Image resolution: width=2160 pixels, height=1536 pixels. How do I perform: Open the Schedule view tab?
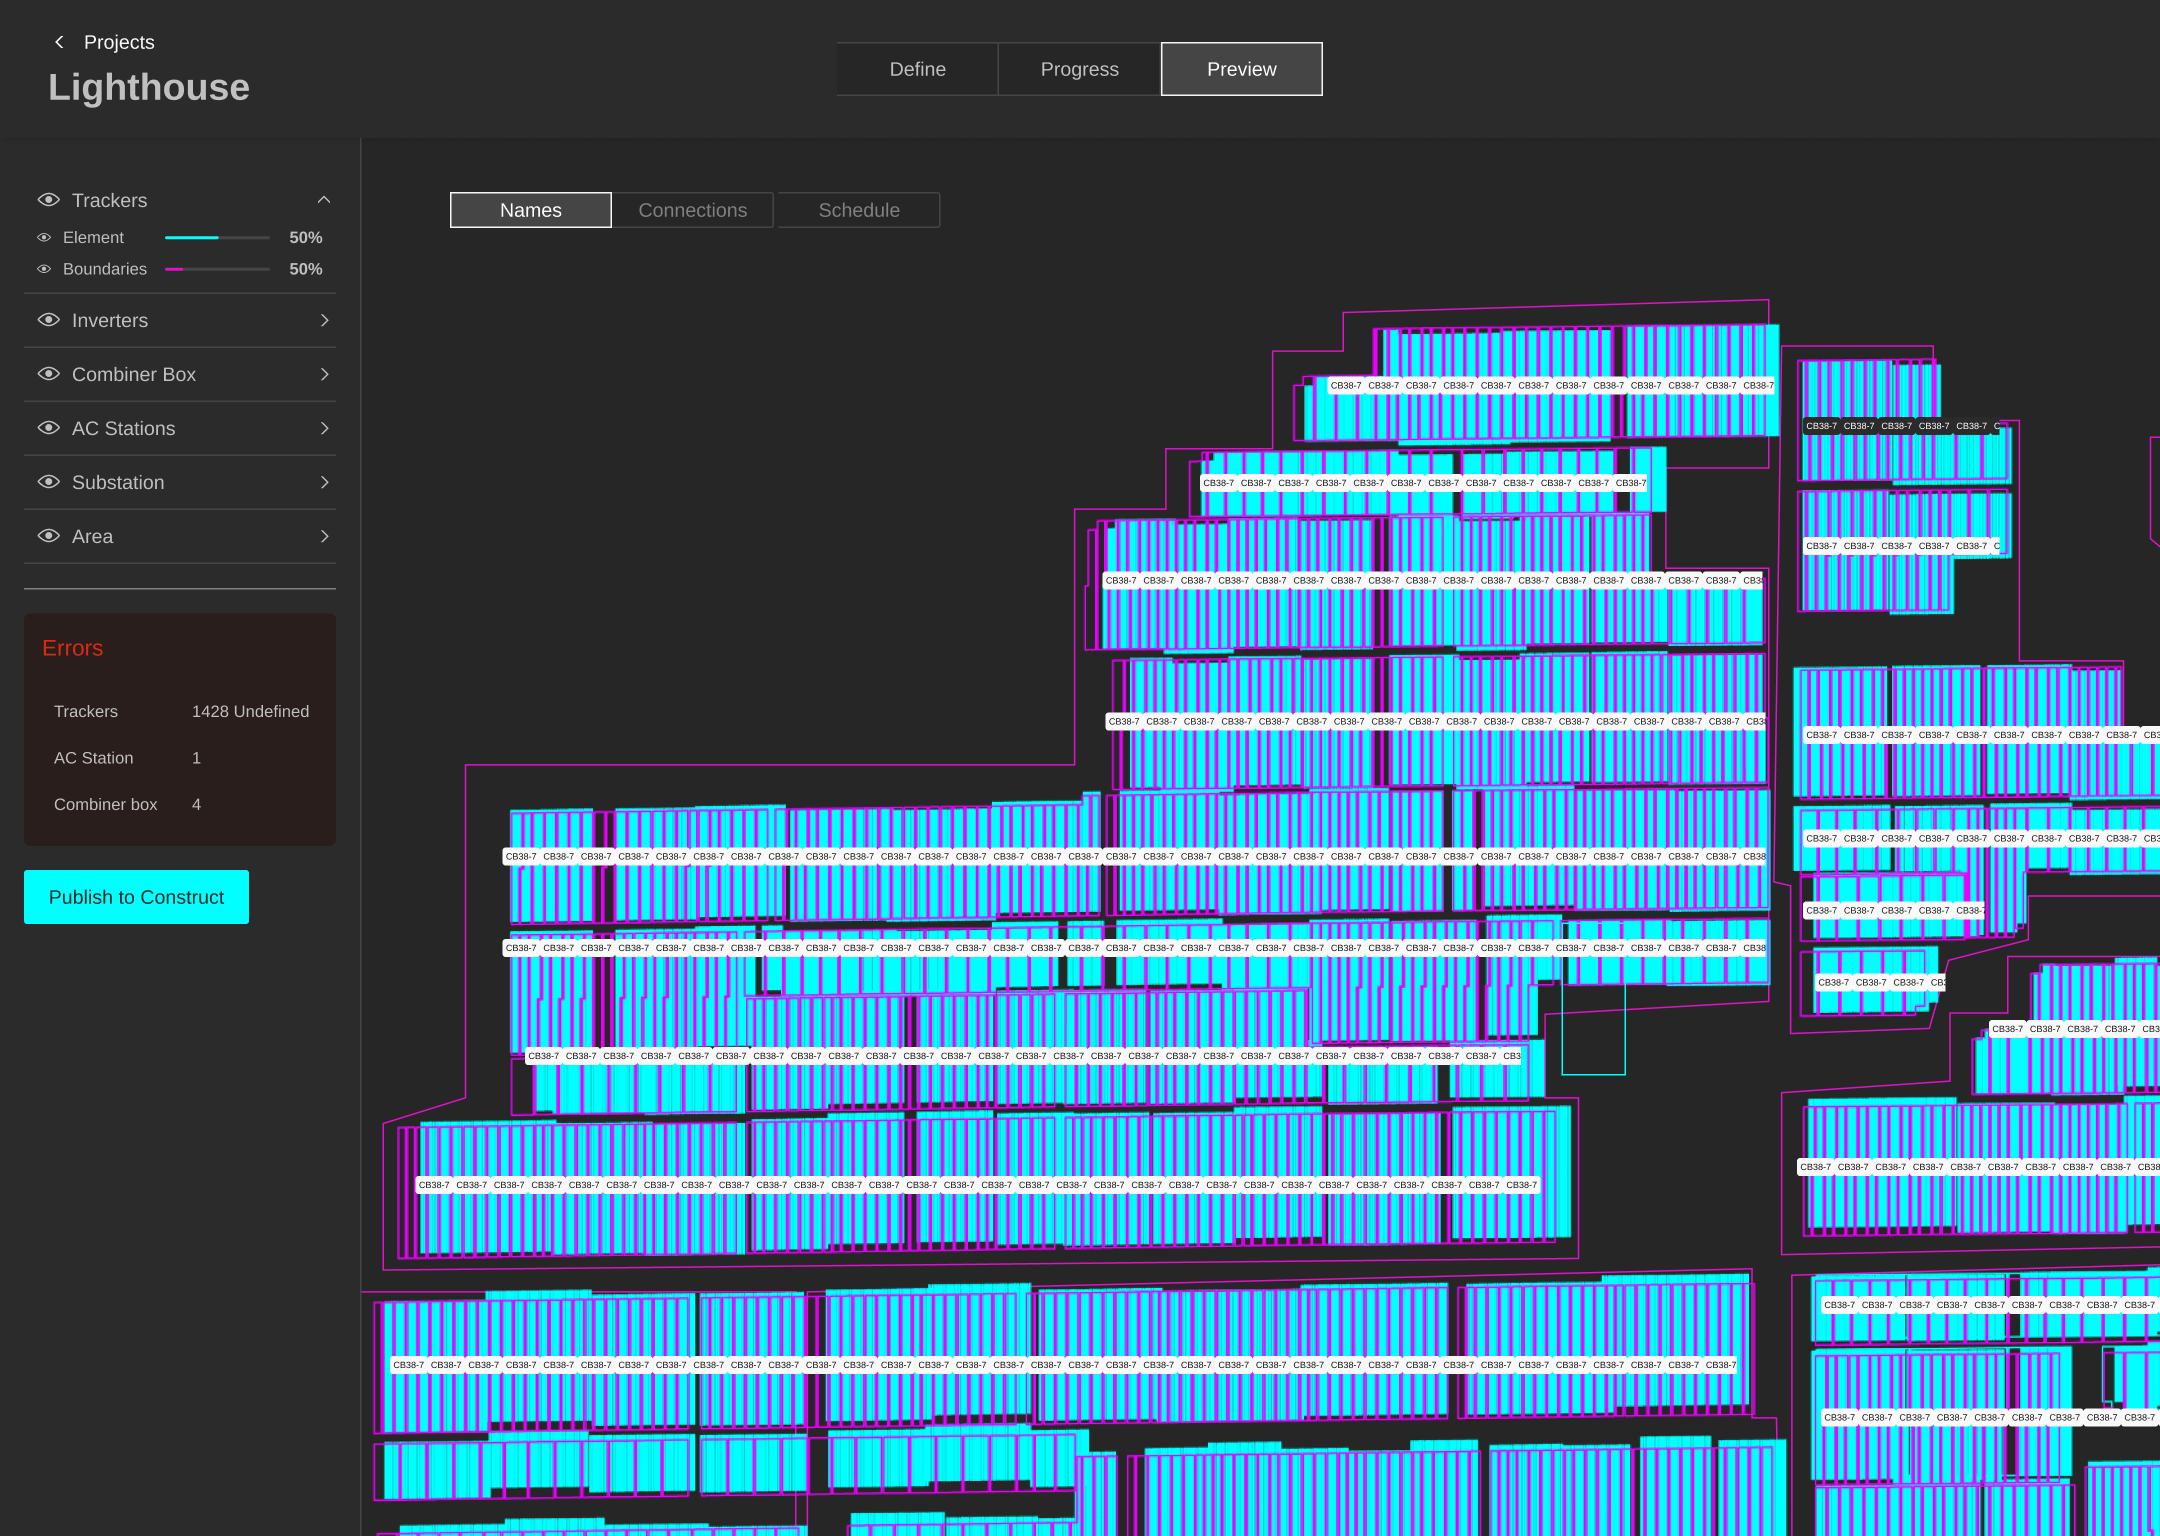click(859, 210)
